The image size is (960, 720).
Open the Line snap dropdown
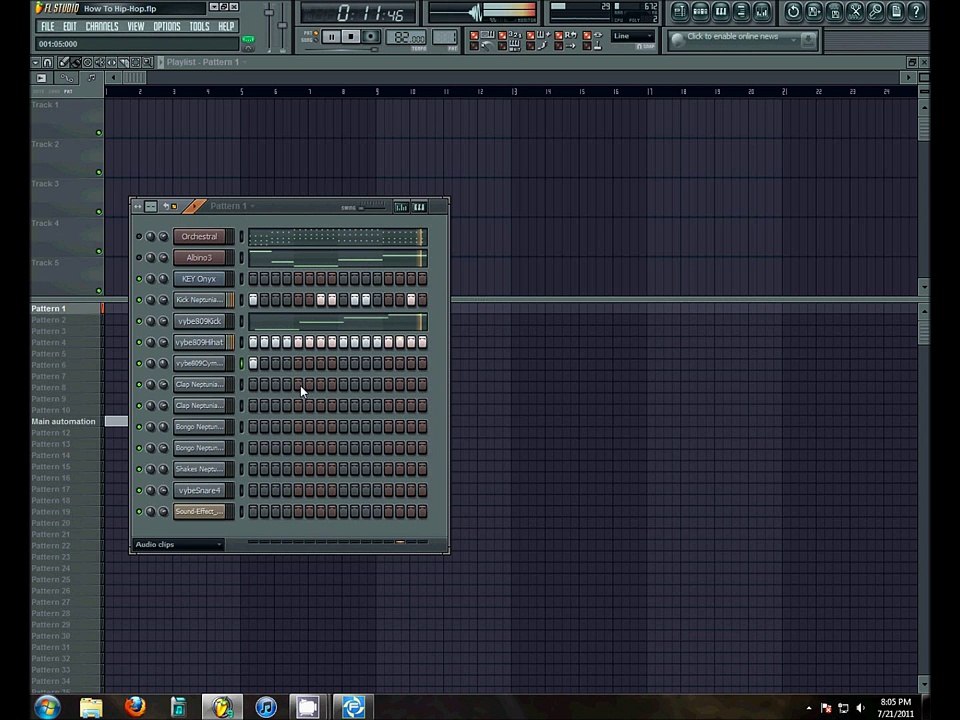[633, 36]
